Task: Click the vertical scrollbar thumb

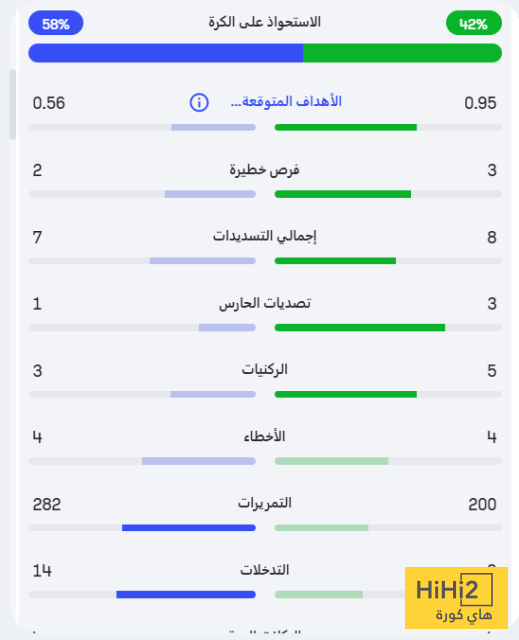Action: tap(13, 104)
